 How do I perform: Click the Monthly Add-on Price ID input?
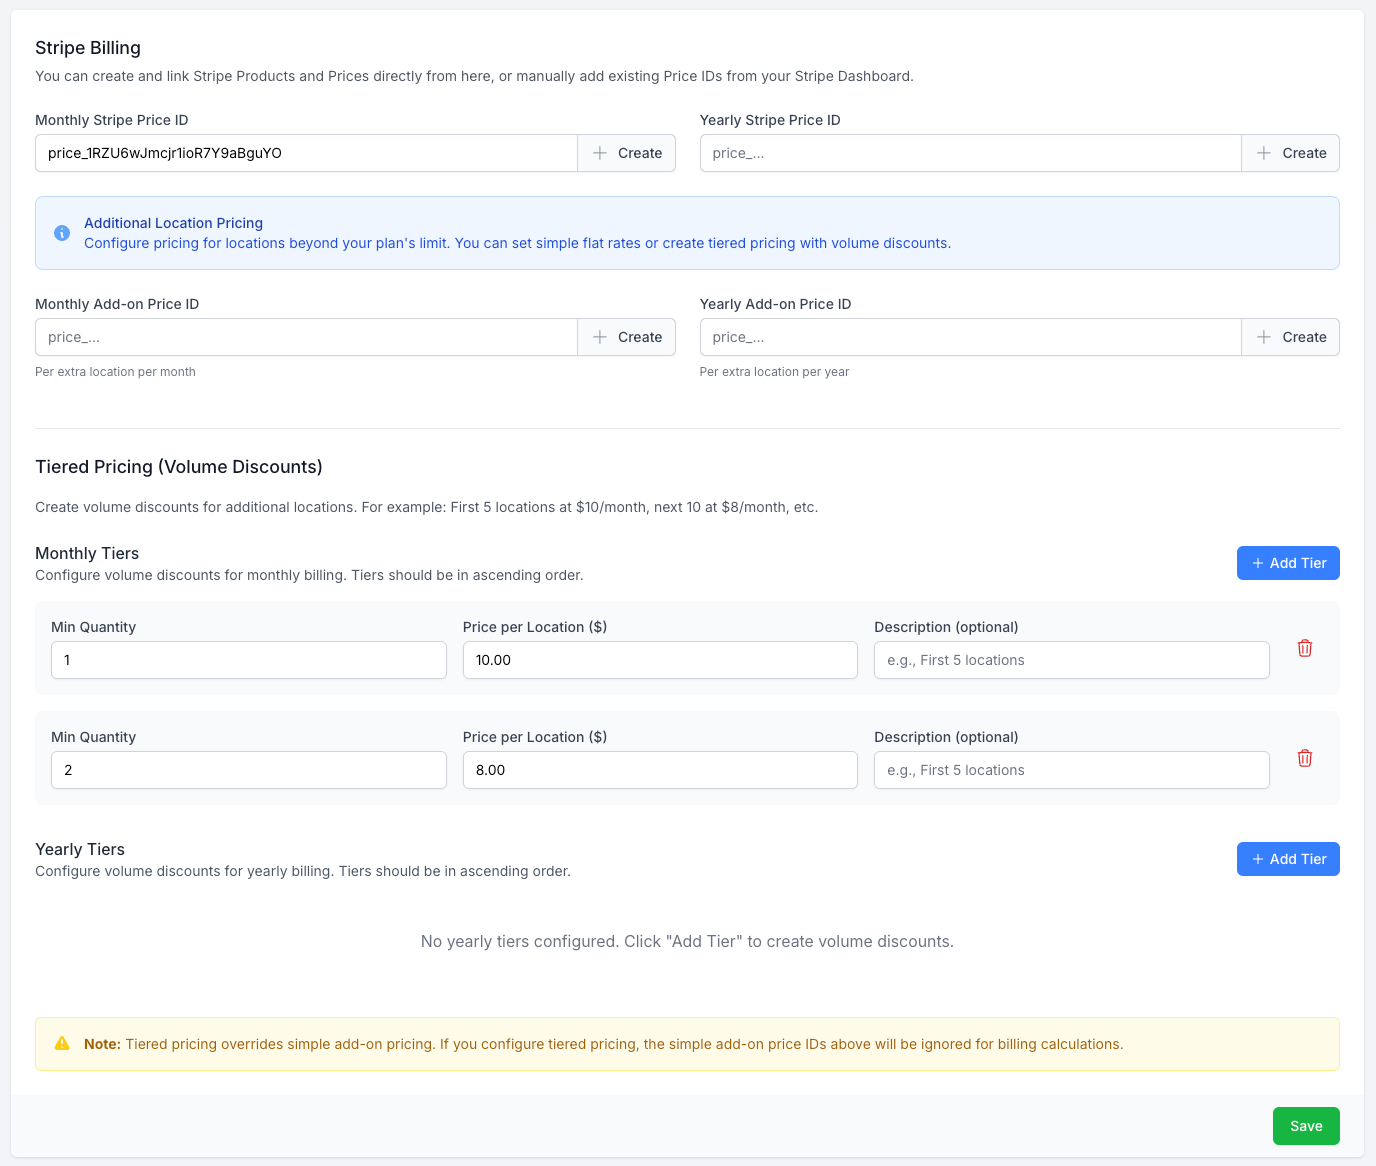(x=306, y=337)
